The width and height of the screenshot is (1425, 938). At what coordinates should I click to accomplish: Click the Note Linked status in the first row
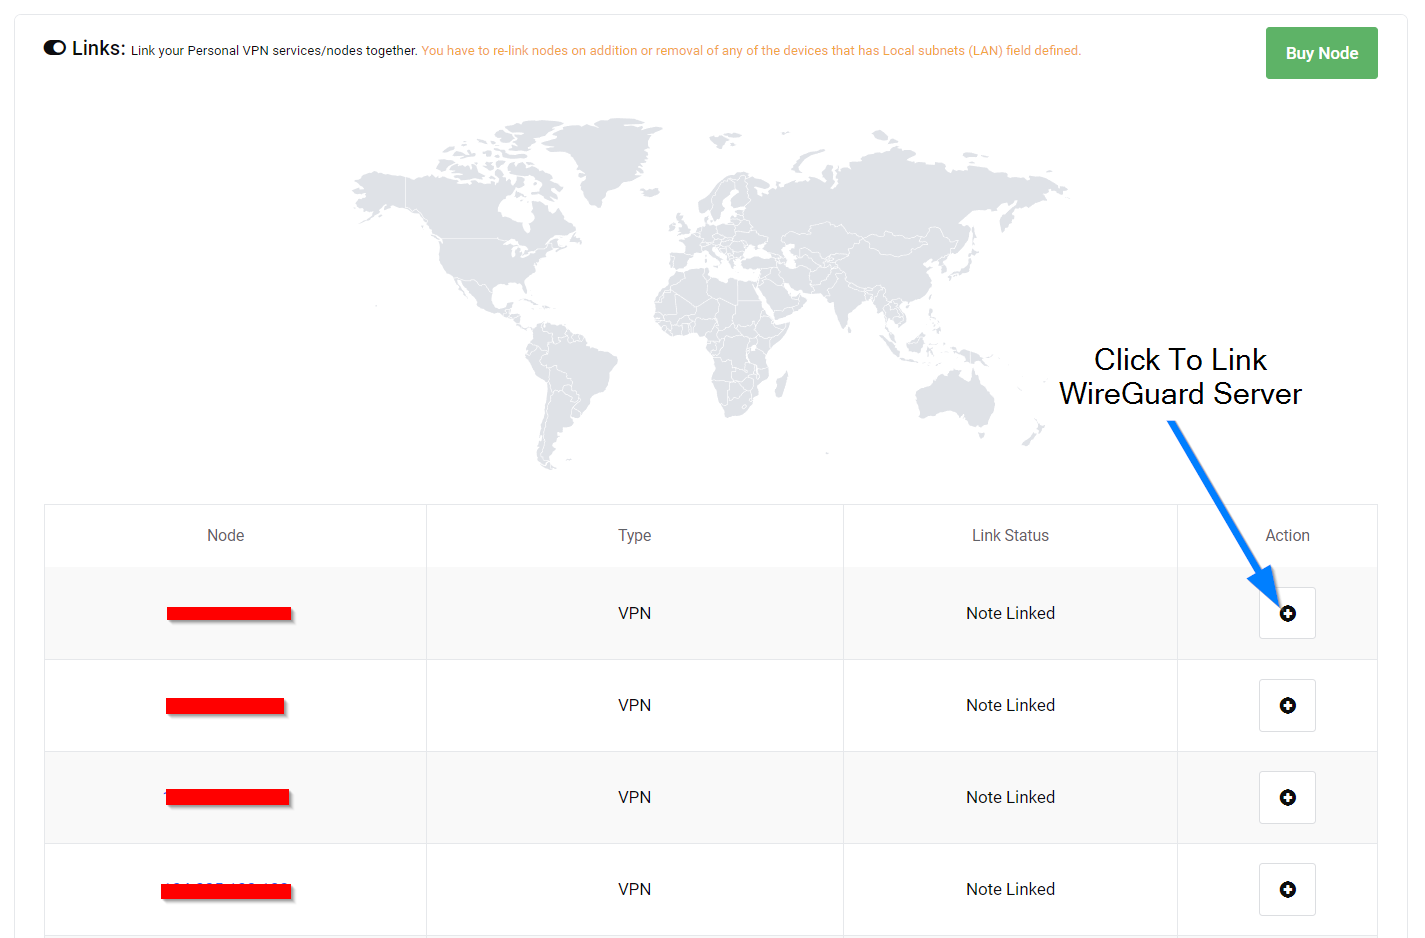[1010, 613]
